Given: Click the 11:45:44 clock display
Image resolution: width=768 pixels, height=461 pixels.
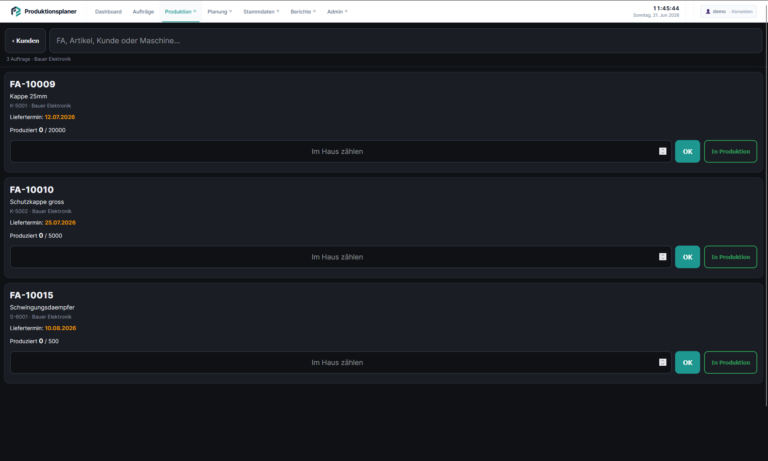Looking at the screenshot, I should tap(666, 8).
